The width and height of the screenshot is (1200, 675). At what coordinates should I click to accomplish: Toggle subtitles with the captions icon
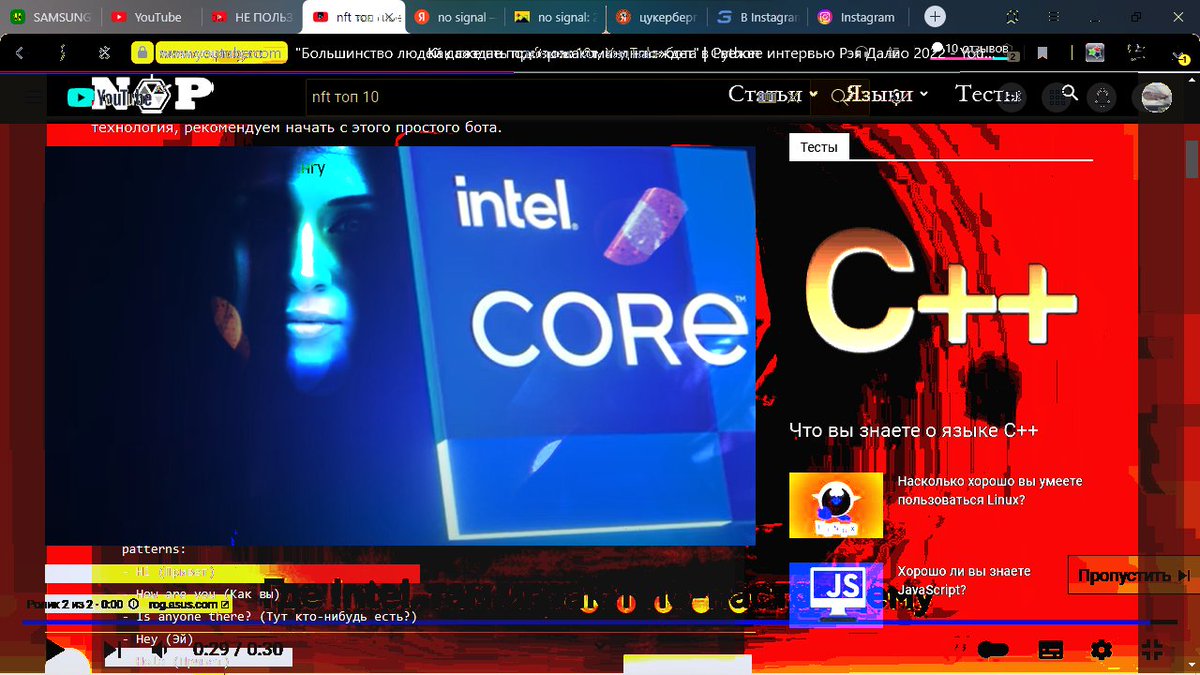[1050, 650]
